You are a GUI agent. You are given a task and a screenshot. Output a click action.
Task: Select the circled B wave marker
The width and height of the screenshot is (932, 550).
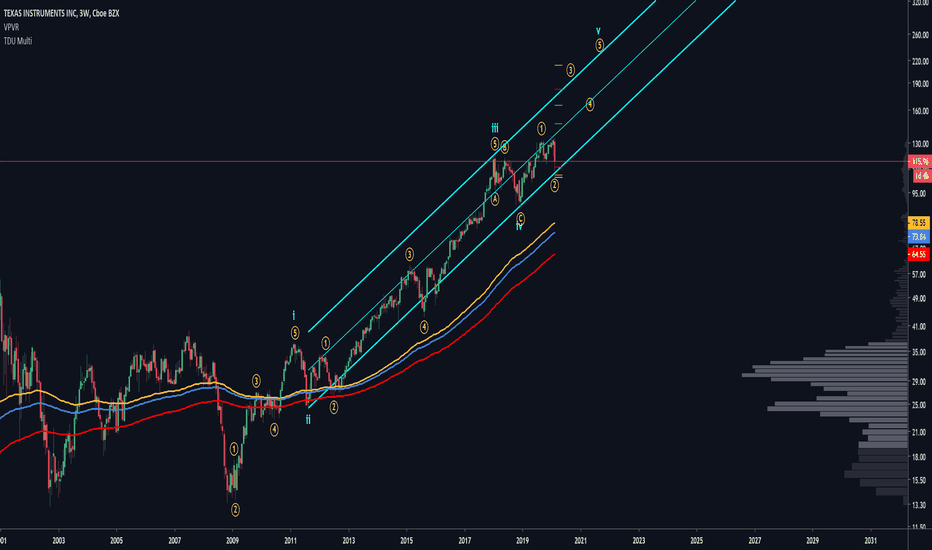click(505, 147)
